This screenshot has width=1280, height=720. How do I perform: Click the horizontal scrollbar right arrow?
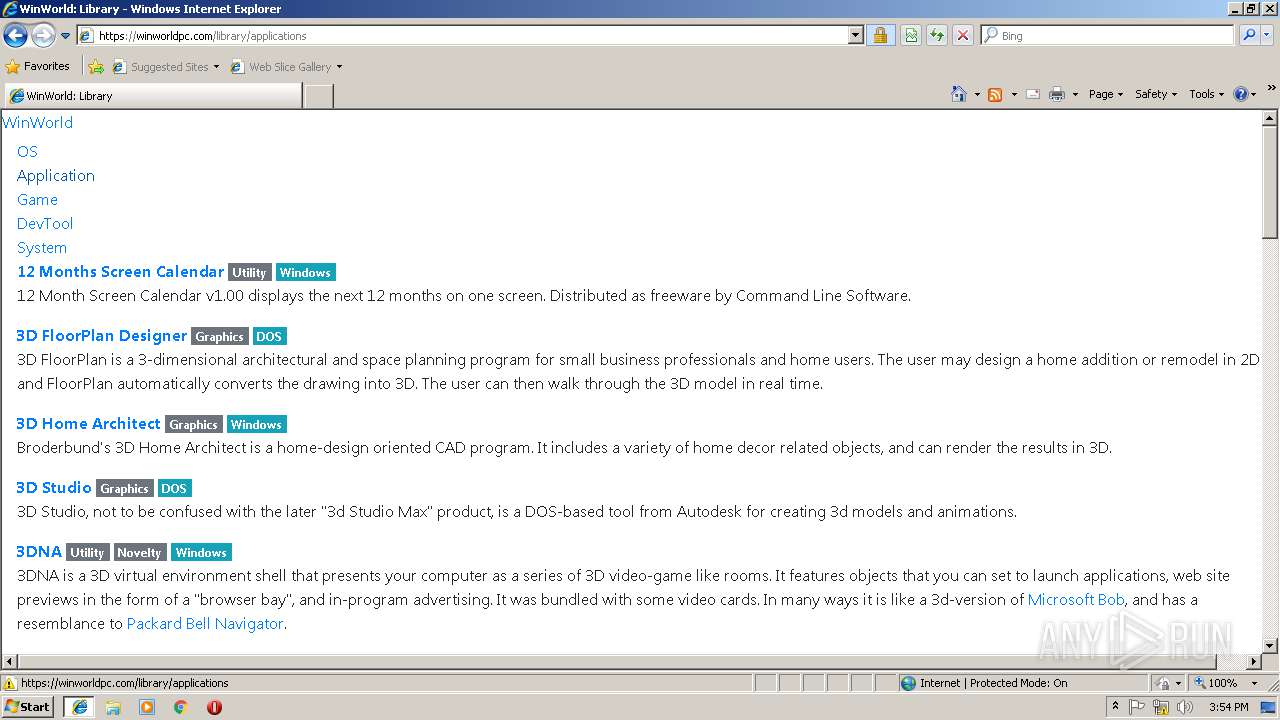[x=1253, y=662]
